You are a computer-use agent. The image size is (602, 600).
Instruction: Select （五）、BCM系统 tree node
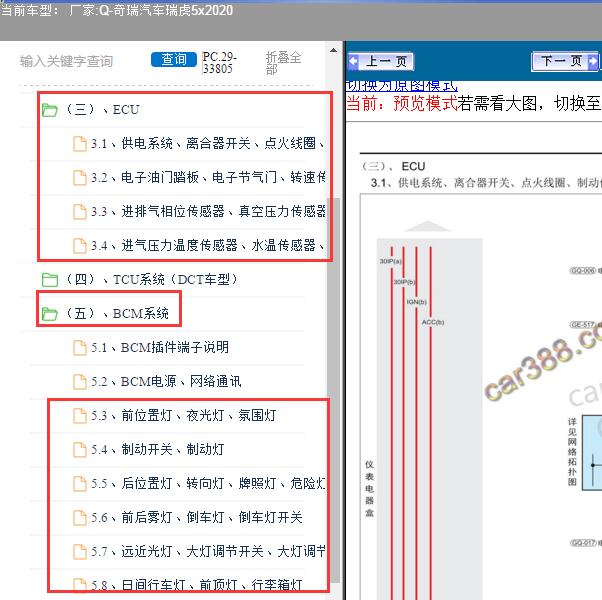click(117, 313)
